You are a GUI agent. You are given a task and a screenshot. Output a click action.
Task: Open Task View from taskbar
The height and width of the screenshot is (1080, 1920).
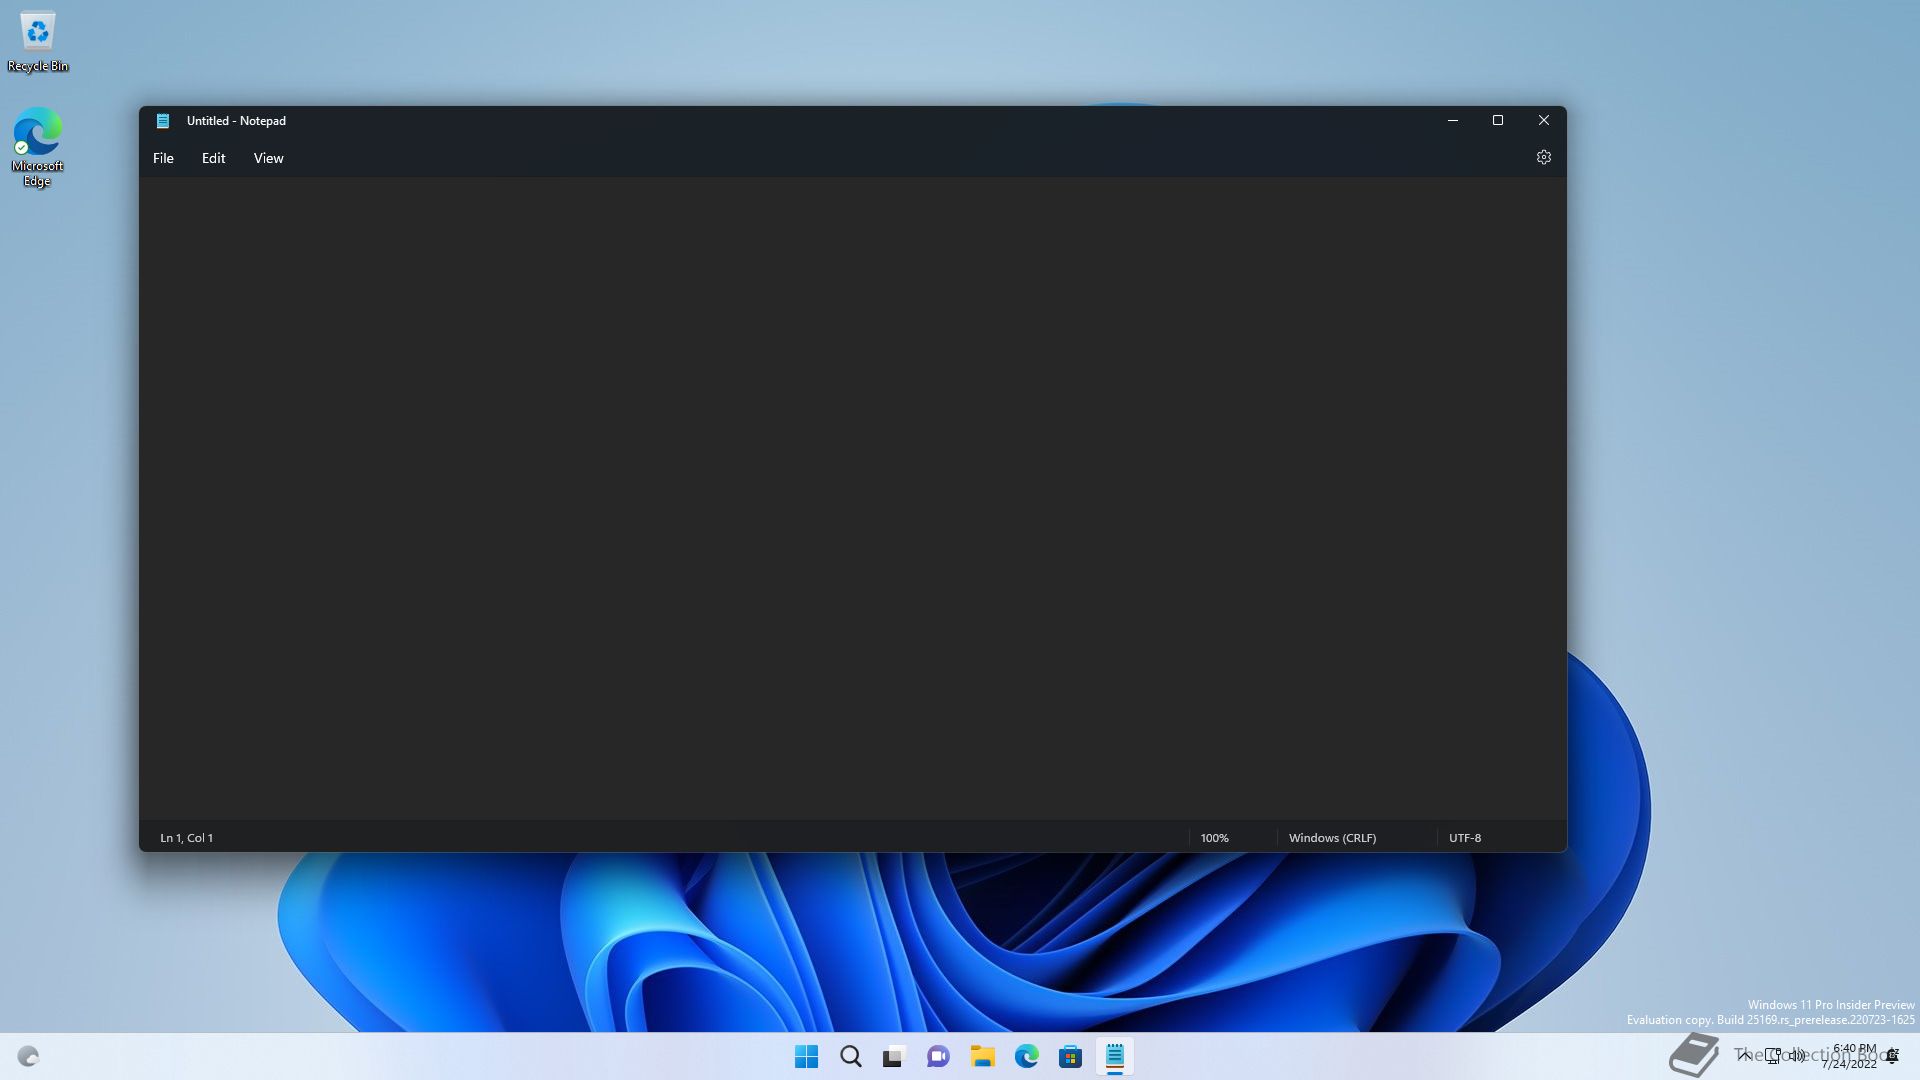894,1057
